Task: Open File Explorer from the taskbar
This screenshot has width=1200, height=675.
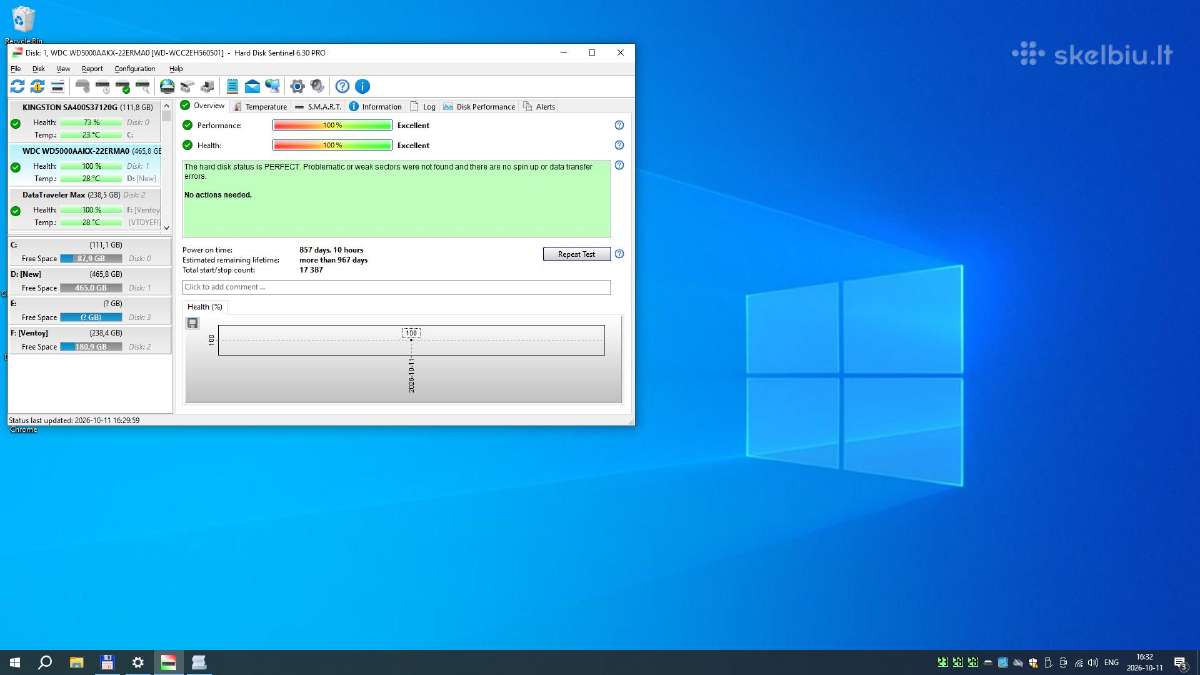Action: pyautogui.click(x=76, y=662)
